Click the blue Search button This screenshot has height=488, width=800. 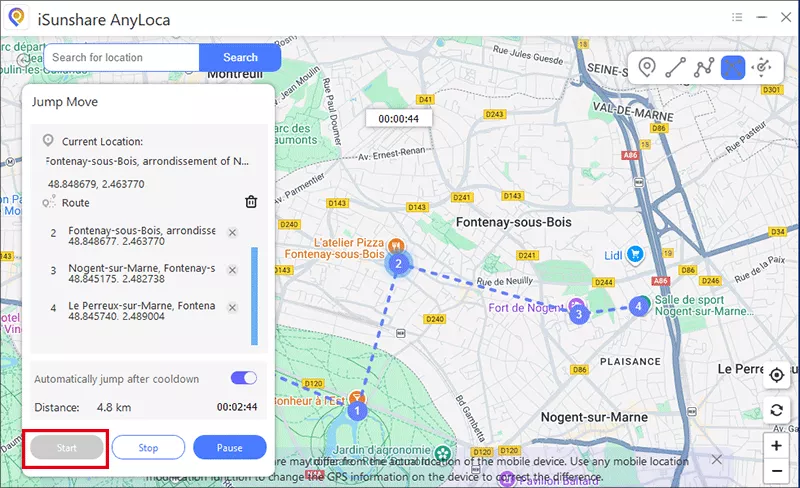[240, 58]
